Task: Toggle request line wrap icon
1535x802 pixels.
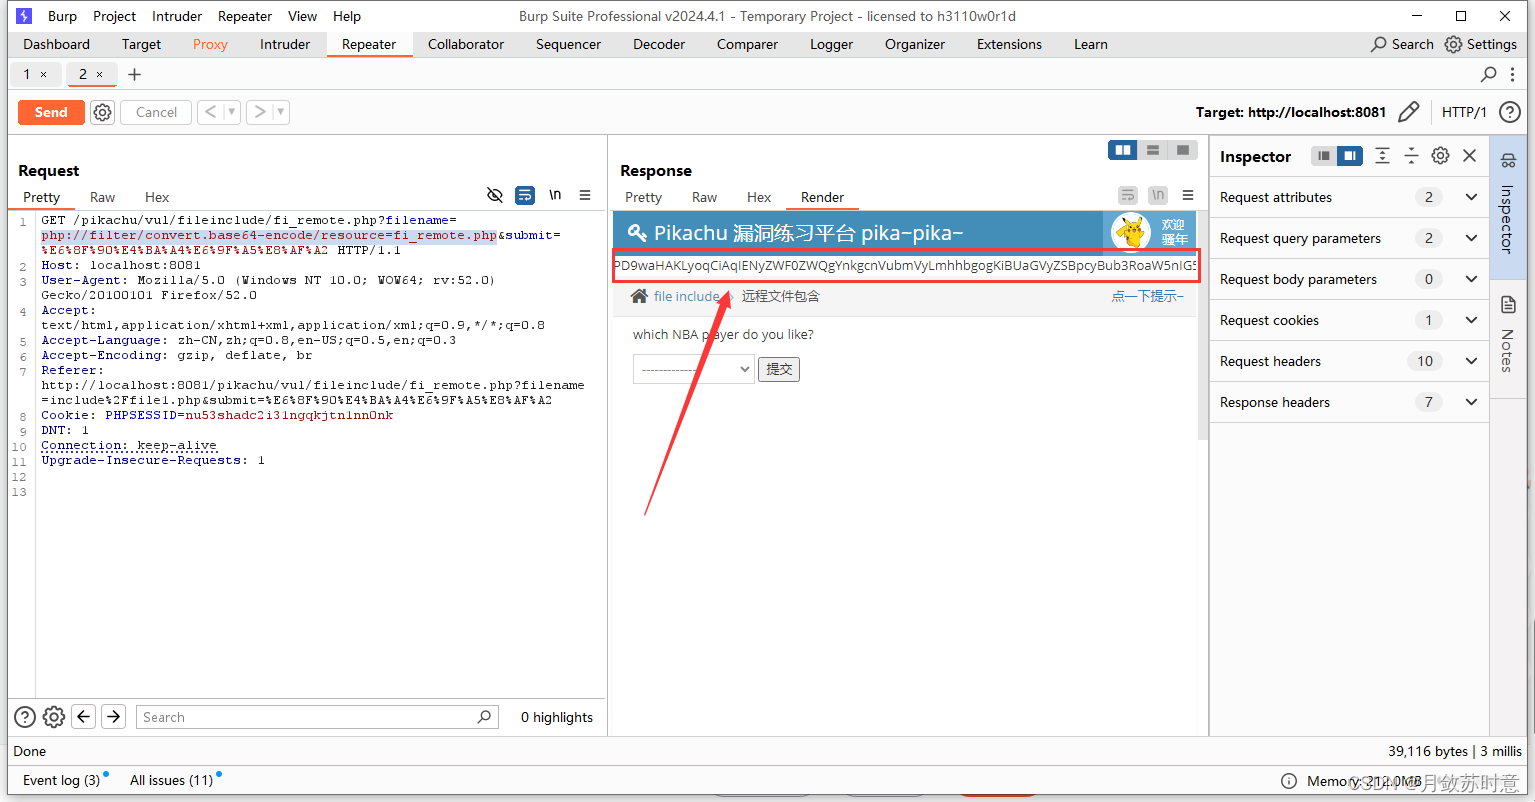Action: 525,195
